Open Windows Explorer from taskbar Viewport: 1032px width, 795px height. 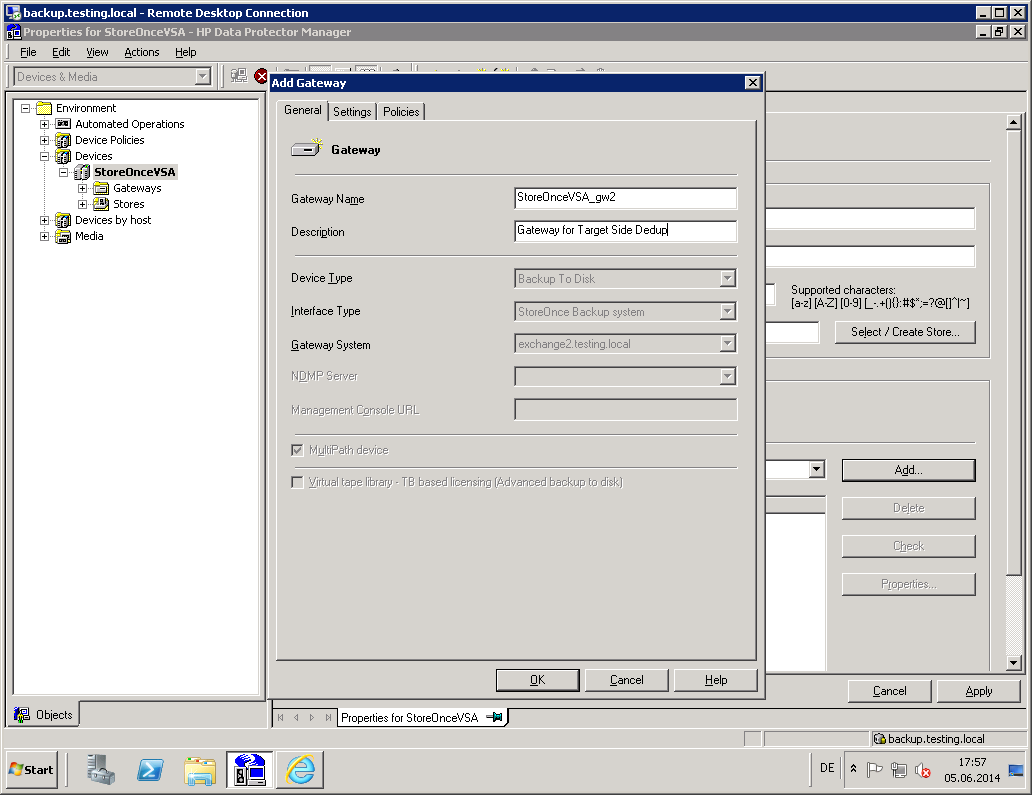(200, 770)
